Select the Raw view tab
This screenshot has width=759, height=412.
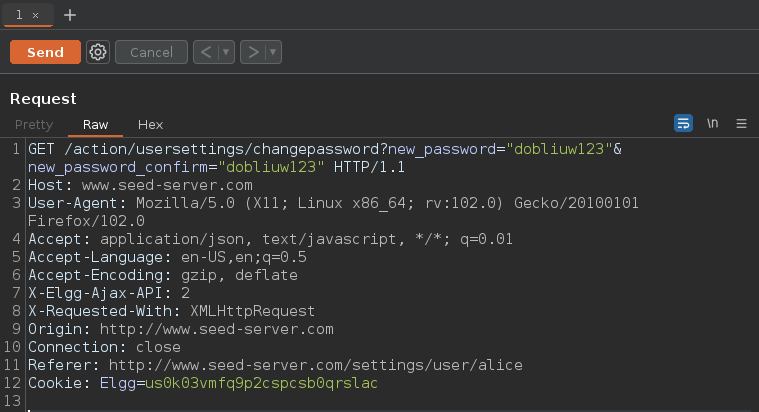pos(96,124)
